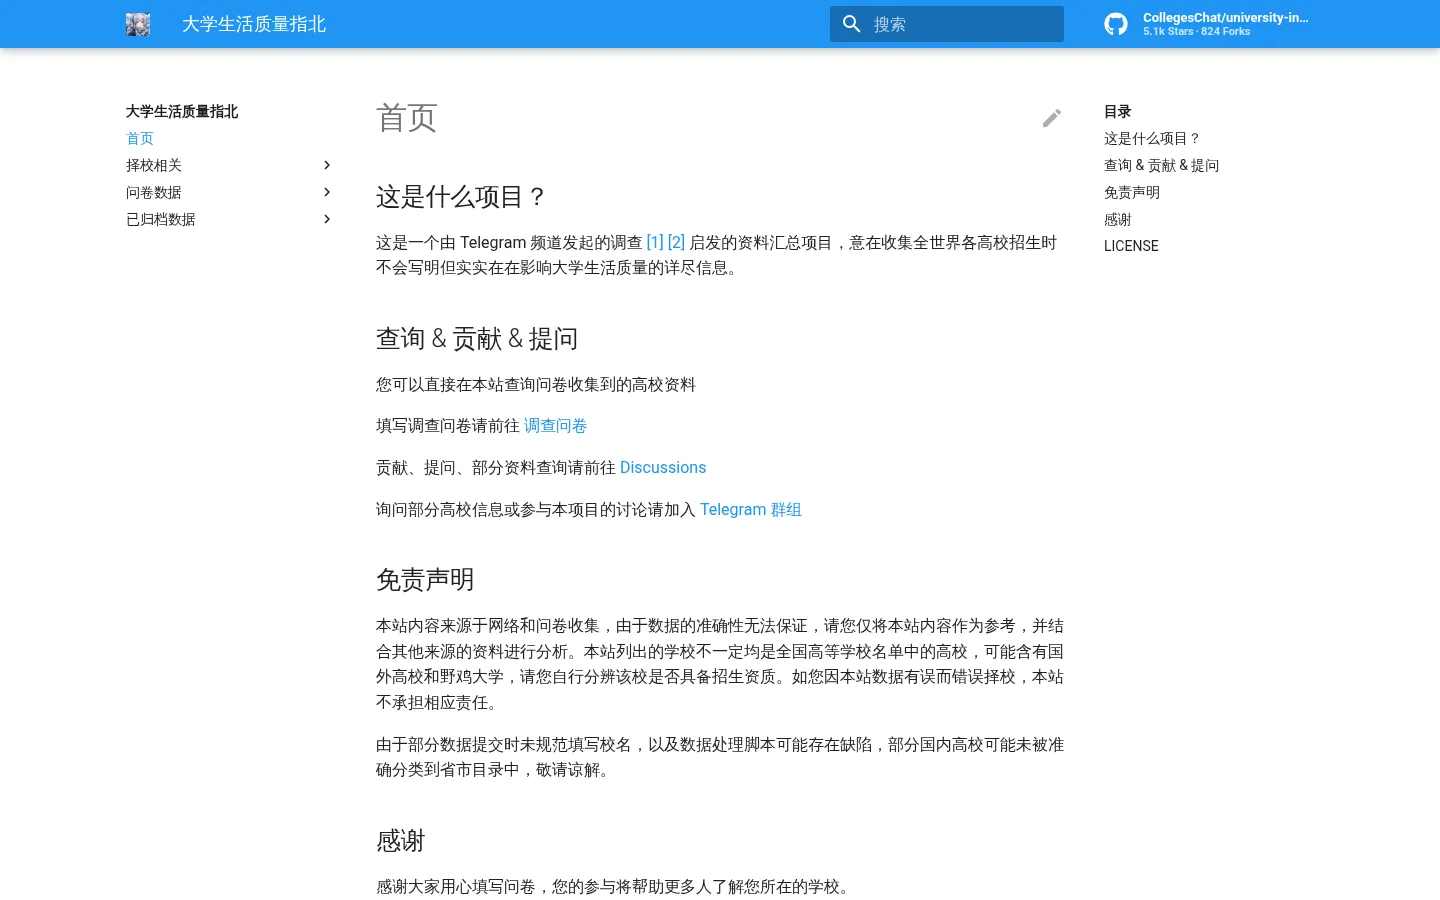
Task: Jump to 这是什么项目？ in table of contents
Action: [1152, 138]
